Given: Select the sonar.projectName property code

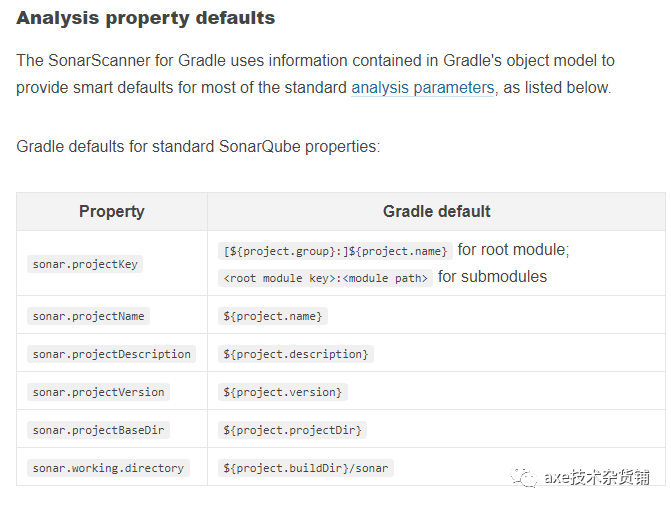Looking at the screenshot, I should [x=88, y=316].
